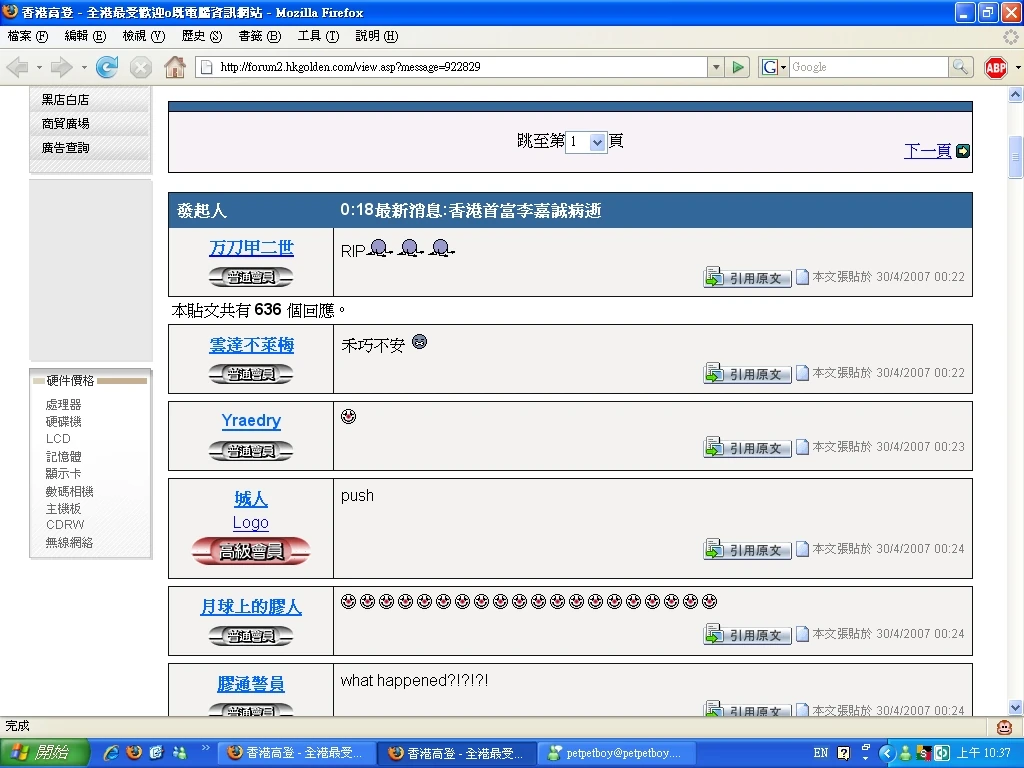Open user profile Yraedry
Image resolution: width=1024 pixels, height=768 pixels.
tap(251, 421)
